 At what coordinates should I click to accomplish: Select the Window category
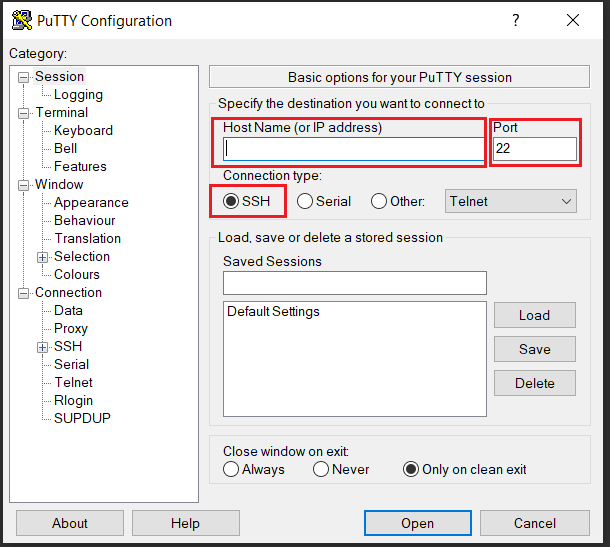pos(59,184)
